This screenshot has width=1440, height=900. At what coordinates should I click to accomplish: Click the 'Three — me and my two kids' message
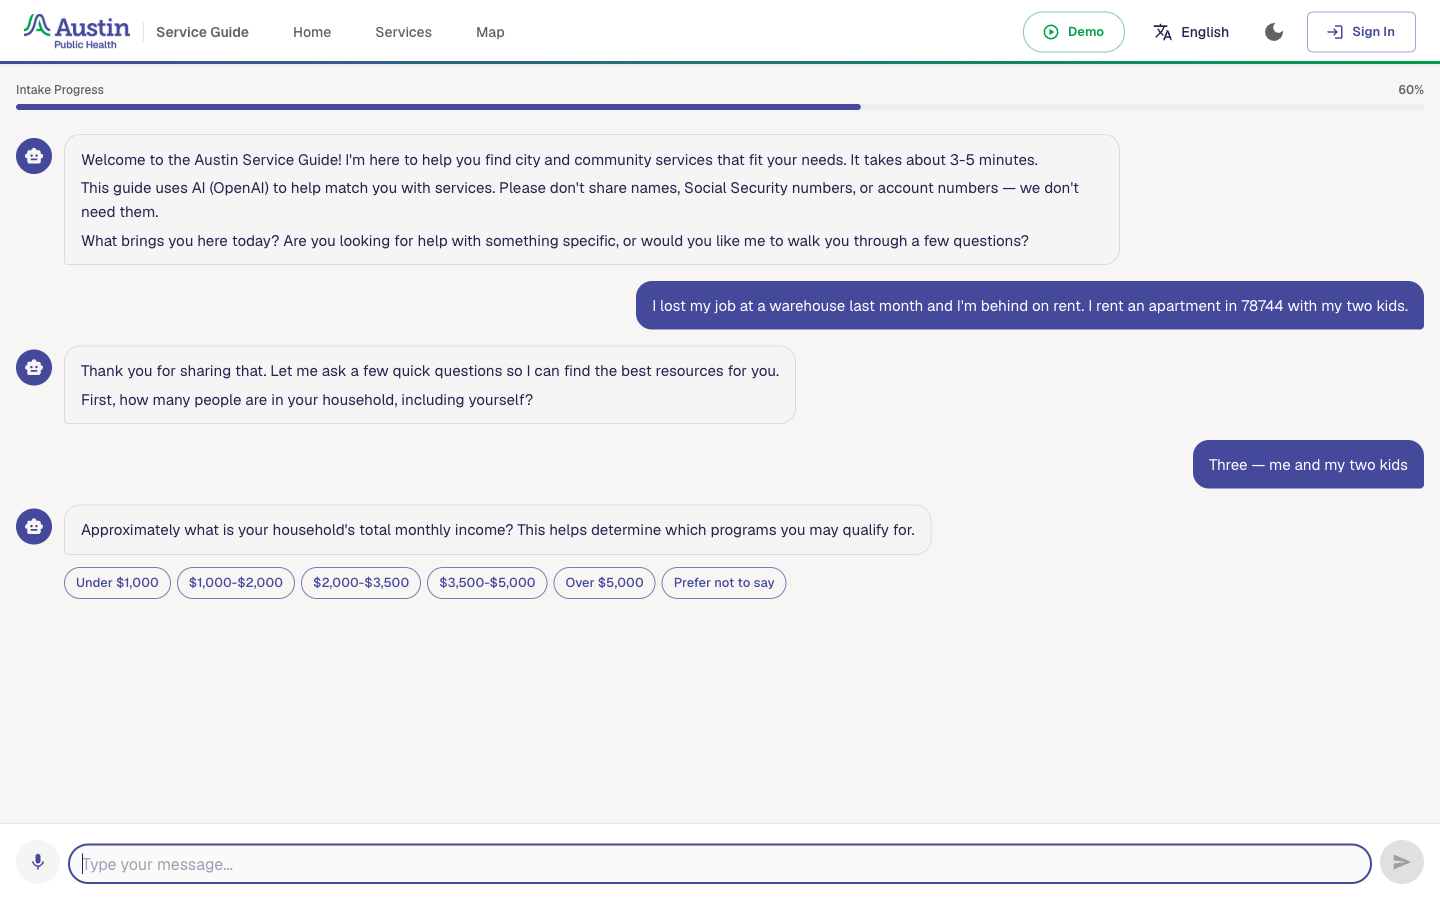[1308, 464]
